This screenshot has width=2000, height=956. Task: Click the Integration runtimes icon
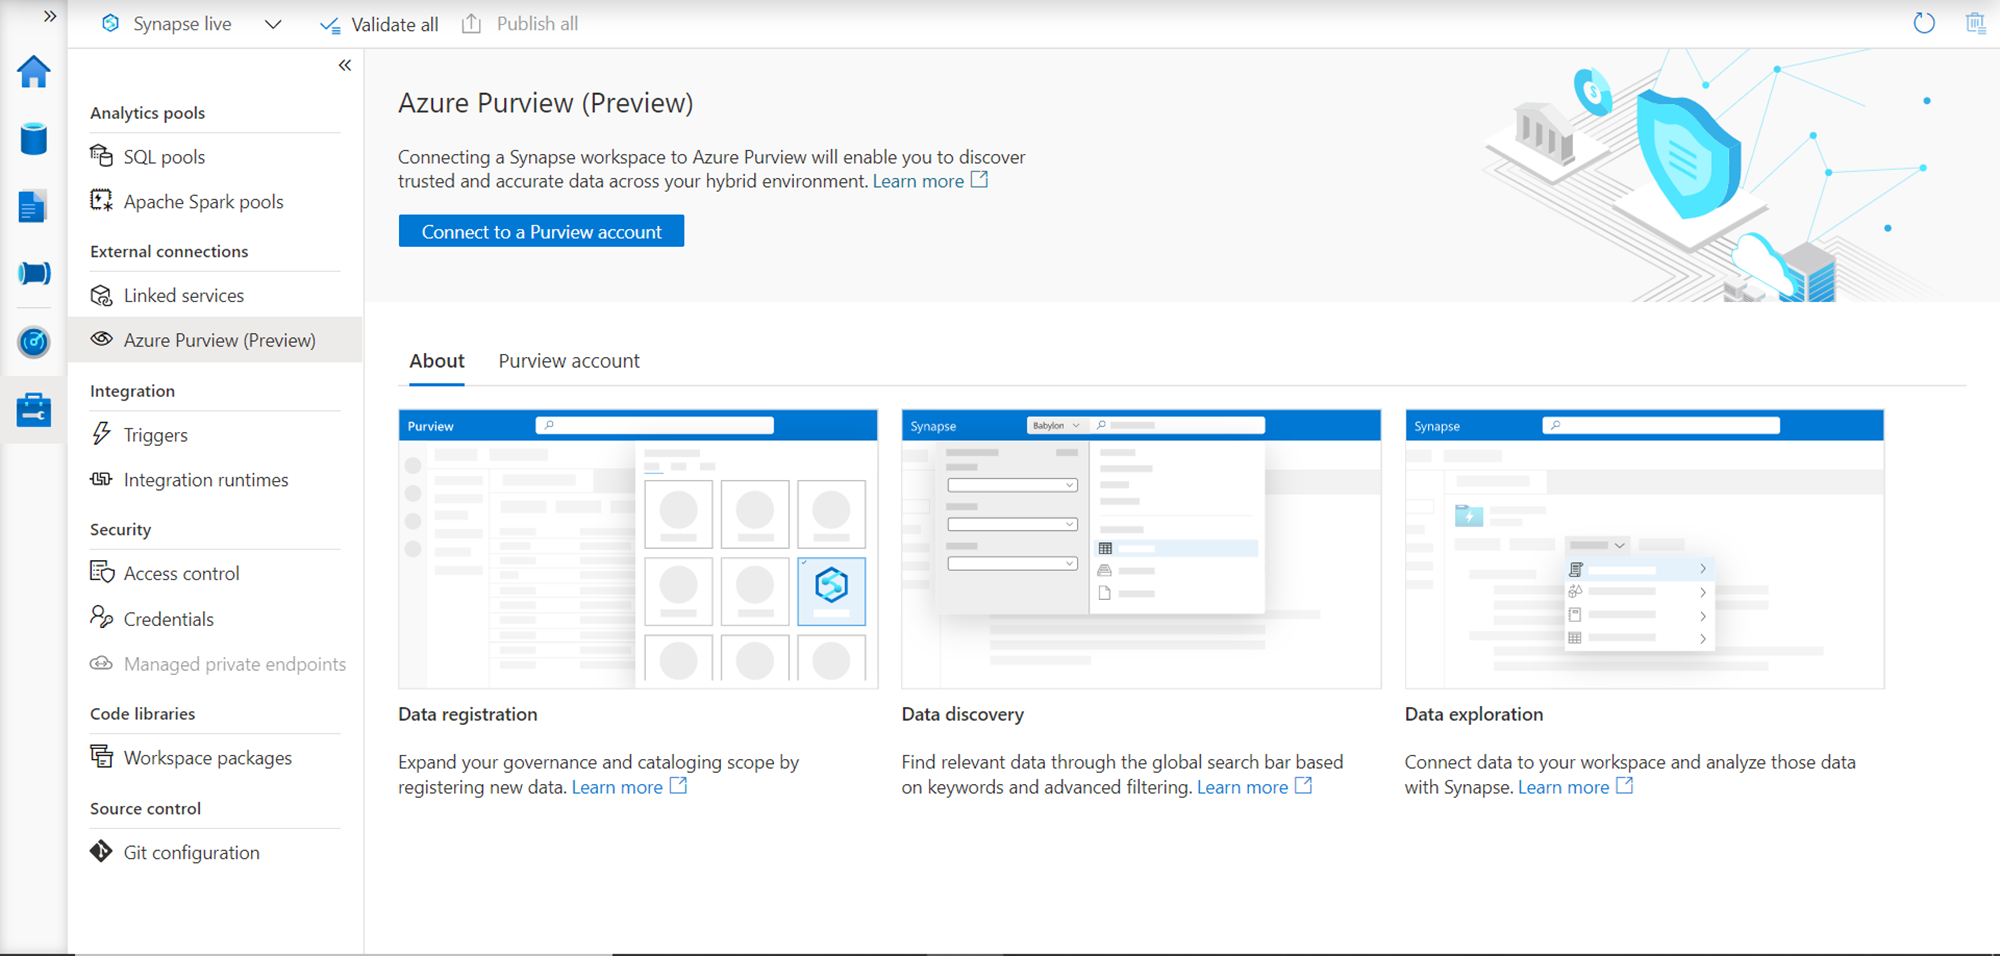(x=101, y=479)
